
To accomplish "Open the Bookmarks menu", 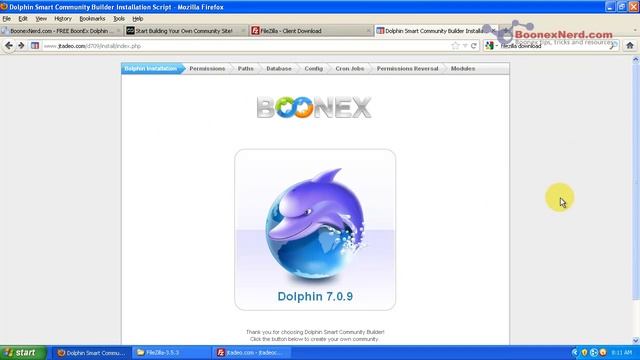I will pos(92,19).
